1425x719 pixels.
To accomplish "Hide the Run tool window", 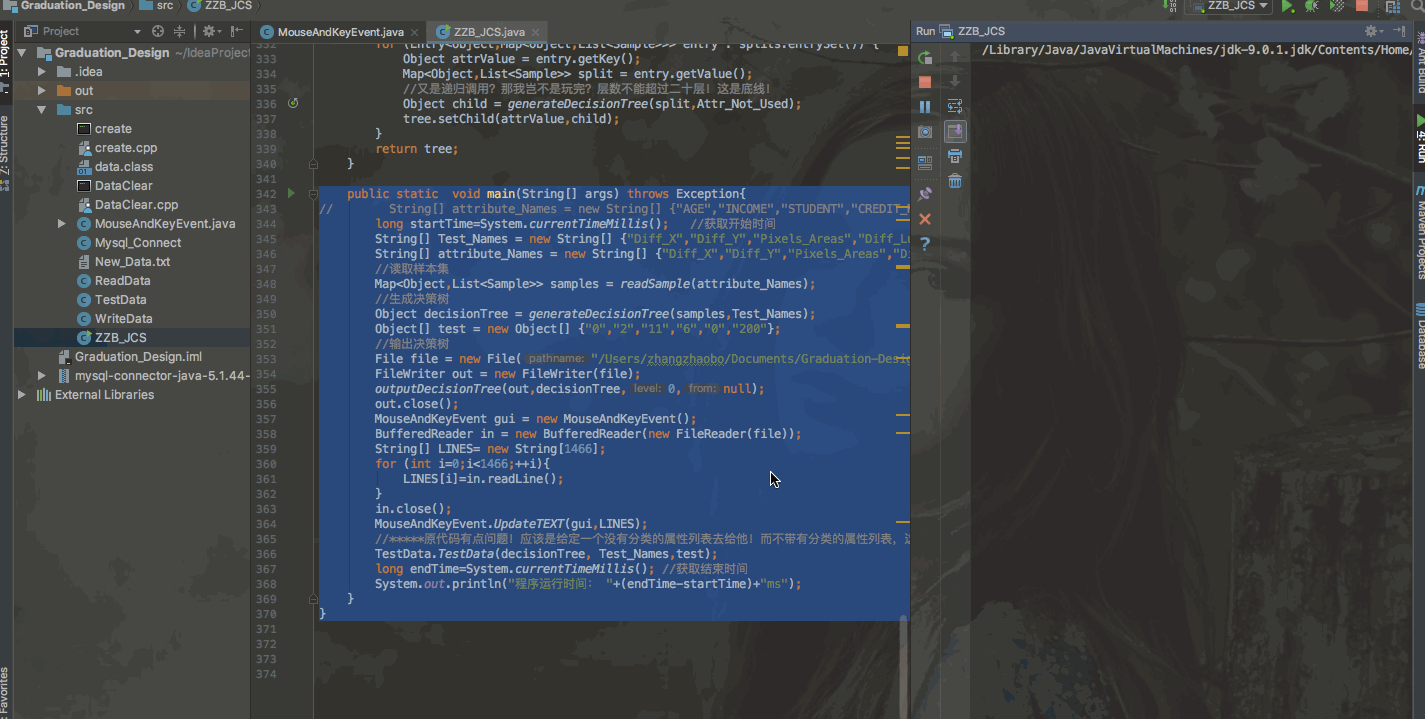I will click(1397, 32).
